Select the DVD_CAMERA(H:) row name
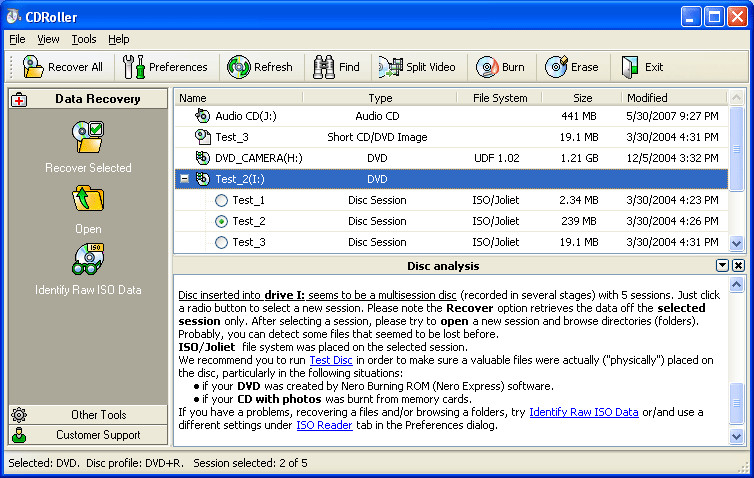This screenshot has height=478, width=754. coord(259,158)
